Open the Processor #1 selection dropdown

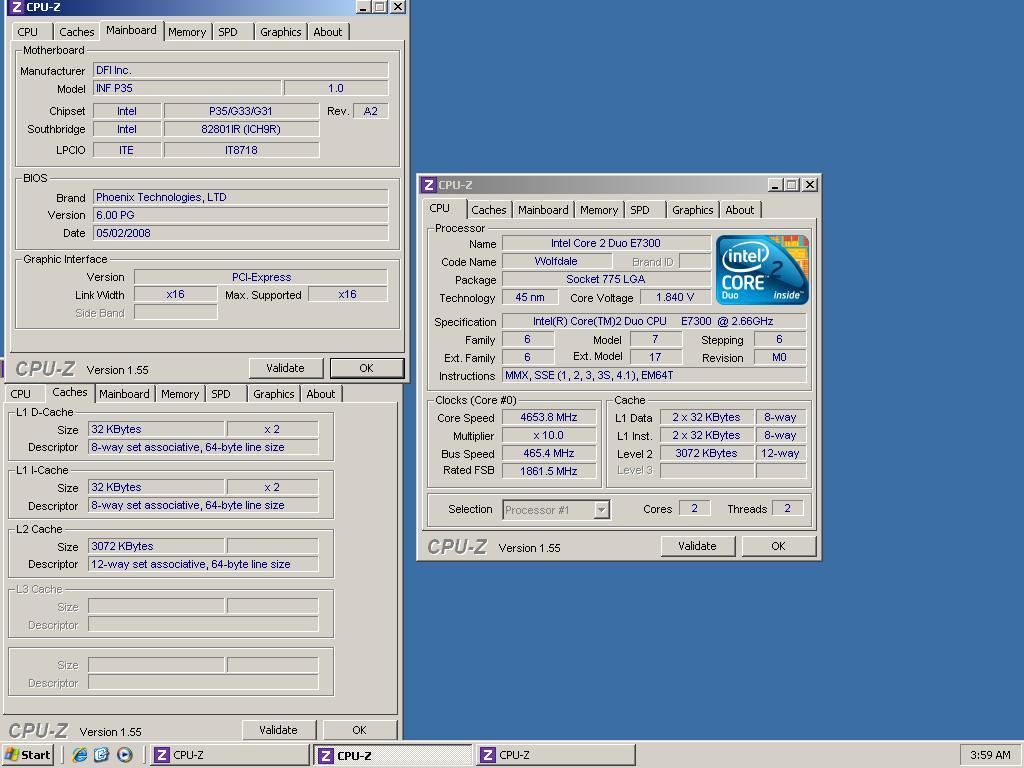(601, 509)
